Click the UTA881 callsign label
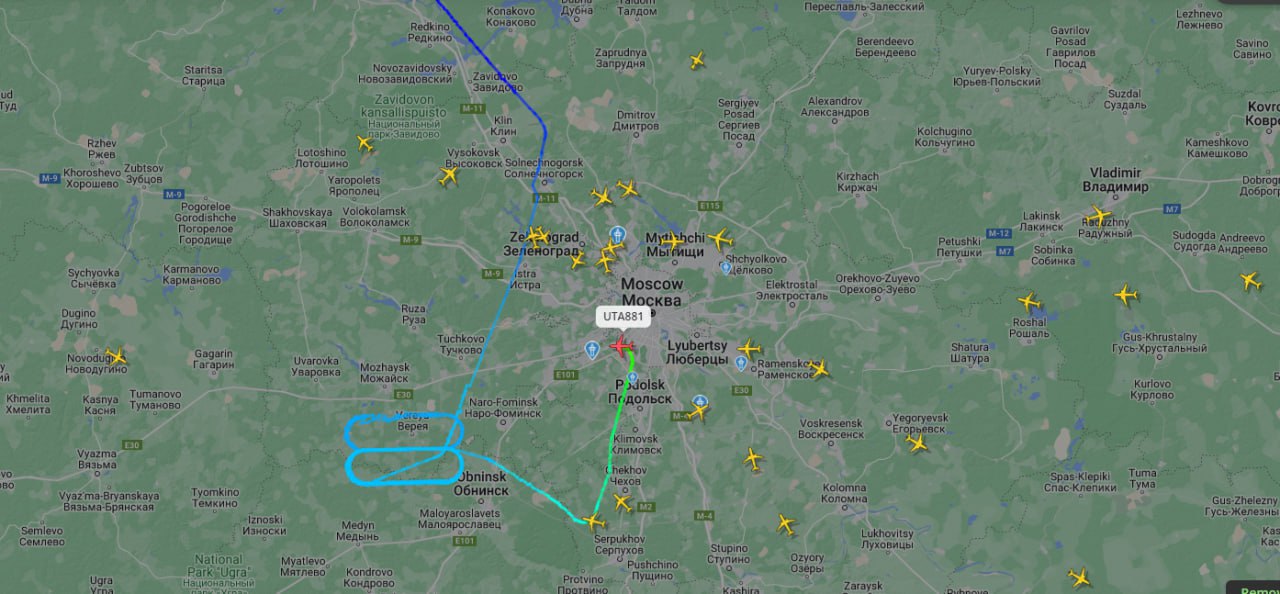Image resolution: width=1280 pixels, height=594 pixels. (624, 317)
